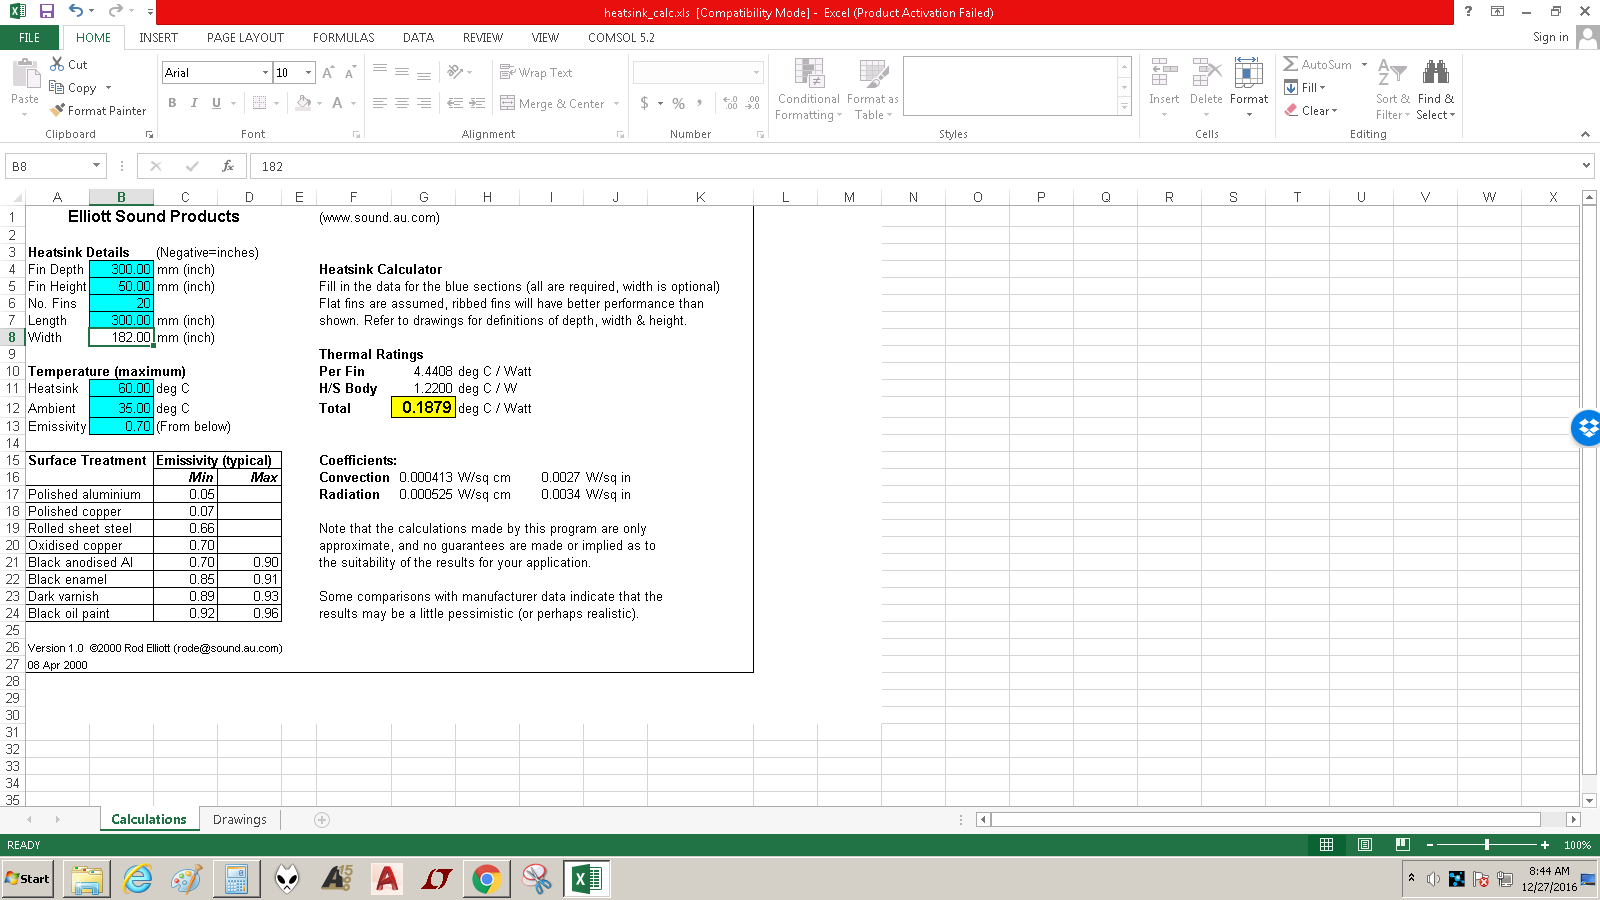Click the Format cells button

click(1249, 87)
